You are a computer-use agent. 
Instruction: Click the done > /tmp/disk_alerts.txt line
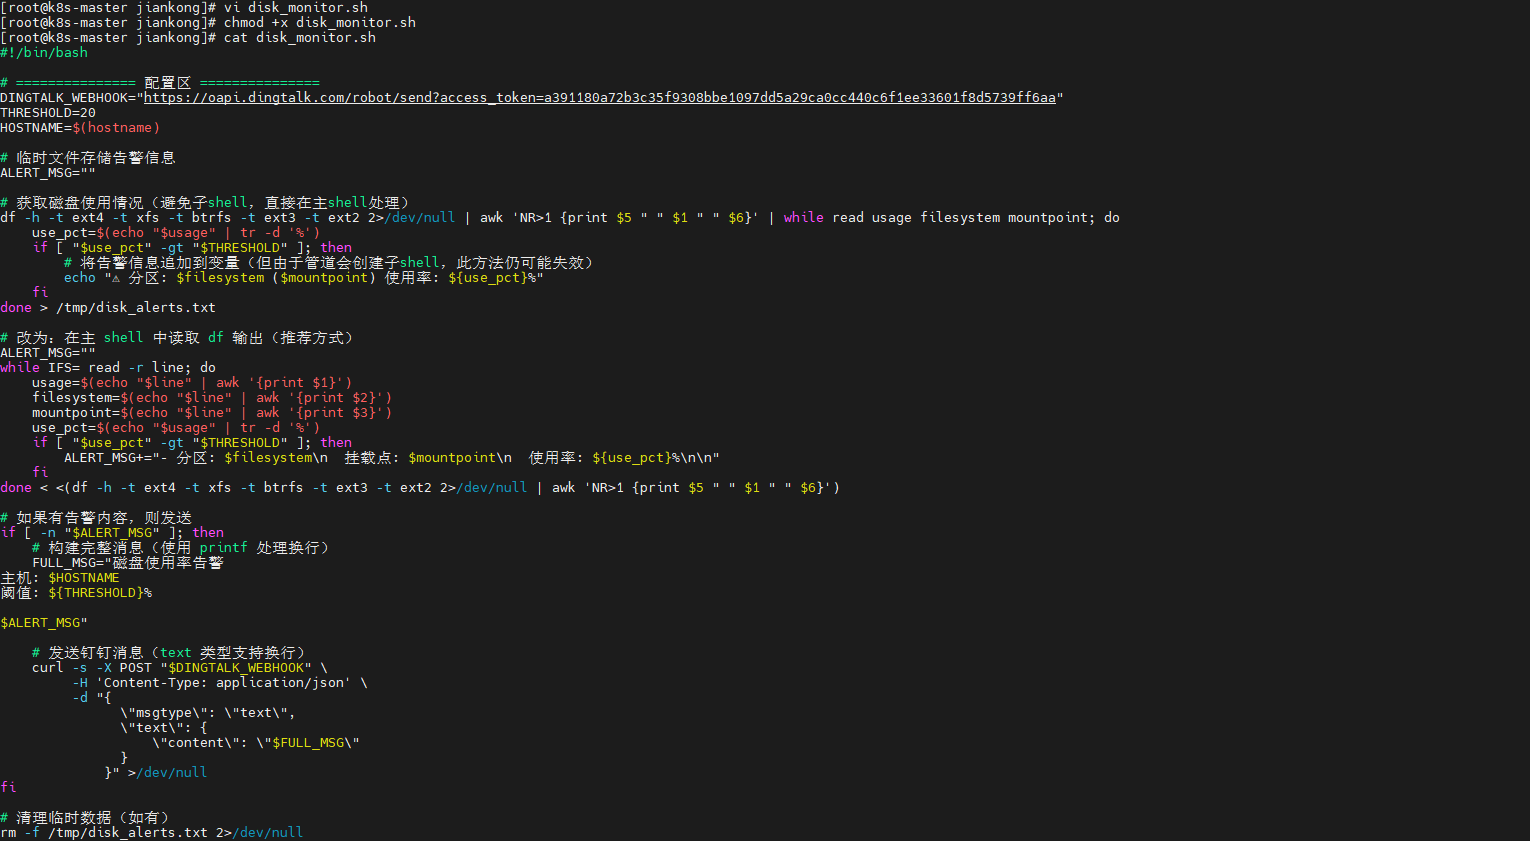[x=108, y=308]
